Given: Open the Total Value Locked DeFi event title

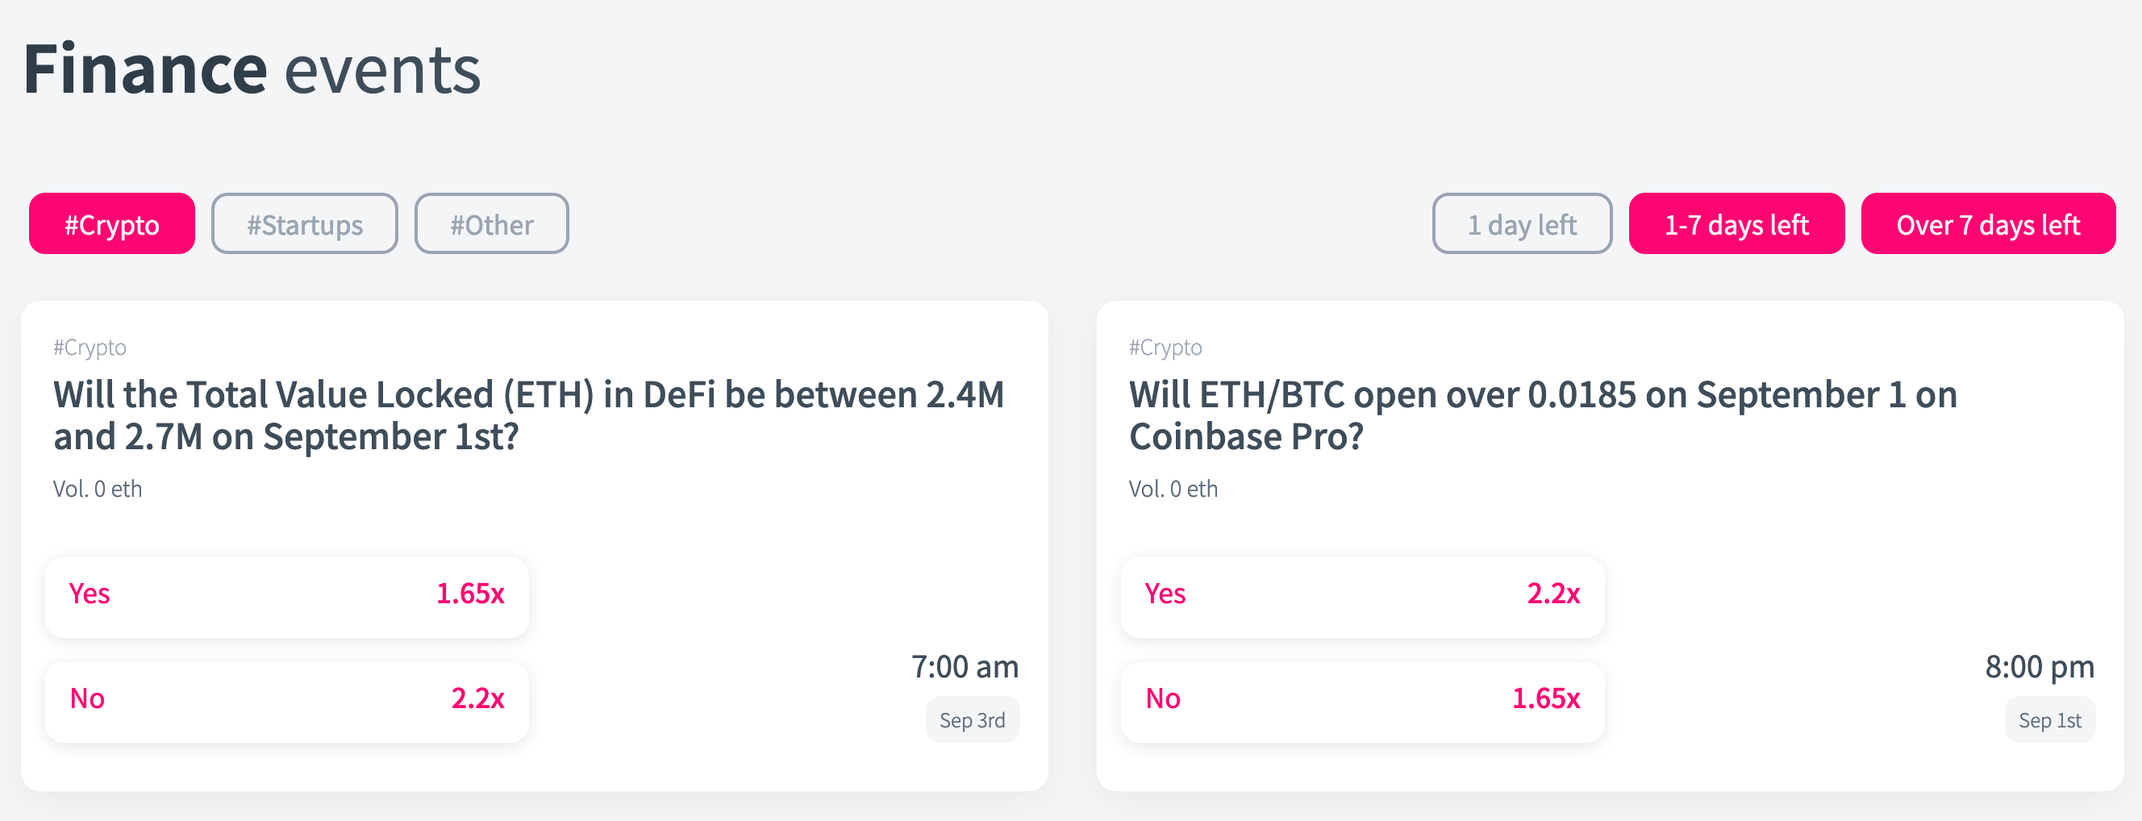Looking at the screenshot, I should 529,415.
